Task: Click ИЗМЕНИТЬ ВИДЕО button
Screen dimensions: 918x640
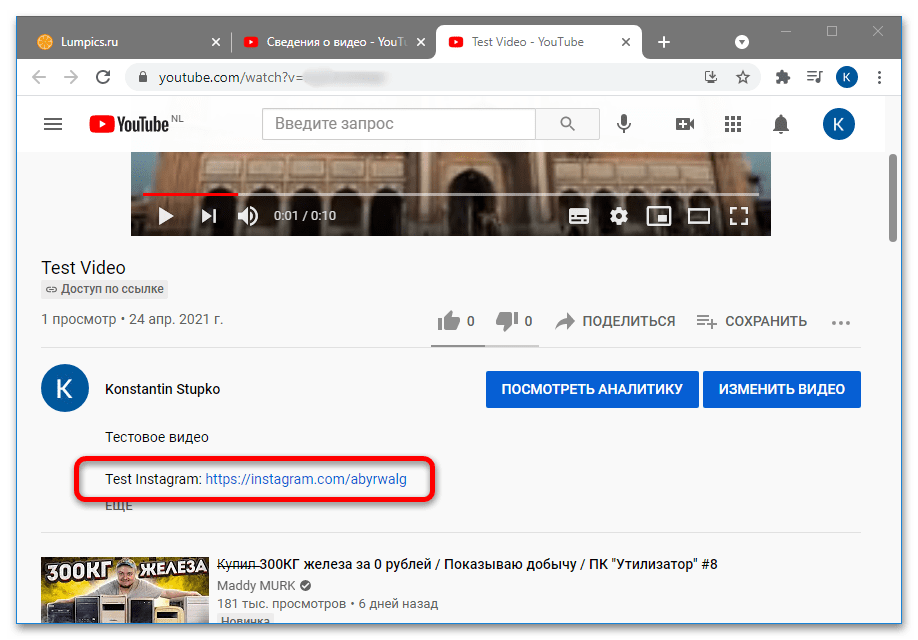Action: [x=782, y=389]
